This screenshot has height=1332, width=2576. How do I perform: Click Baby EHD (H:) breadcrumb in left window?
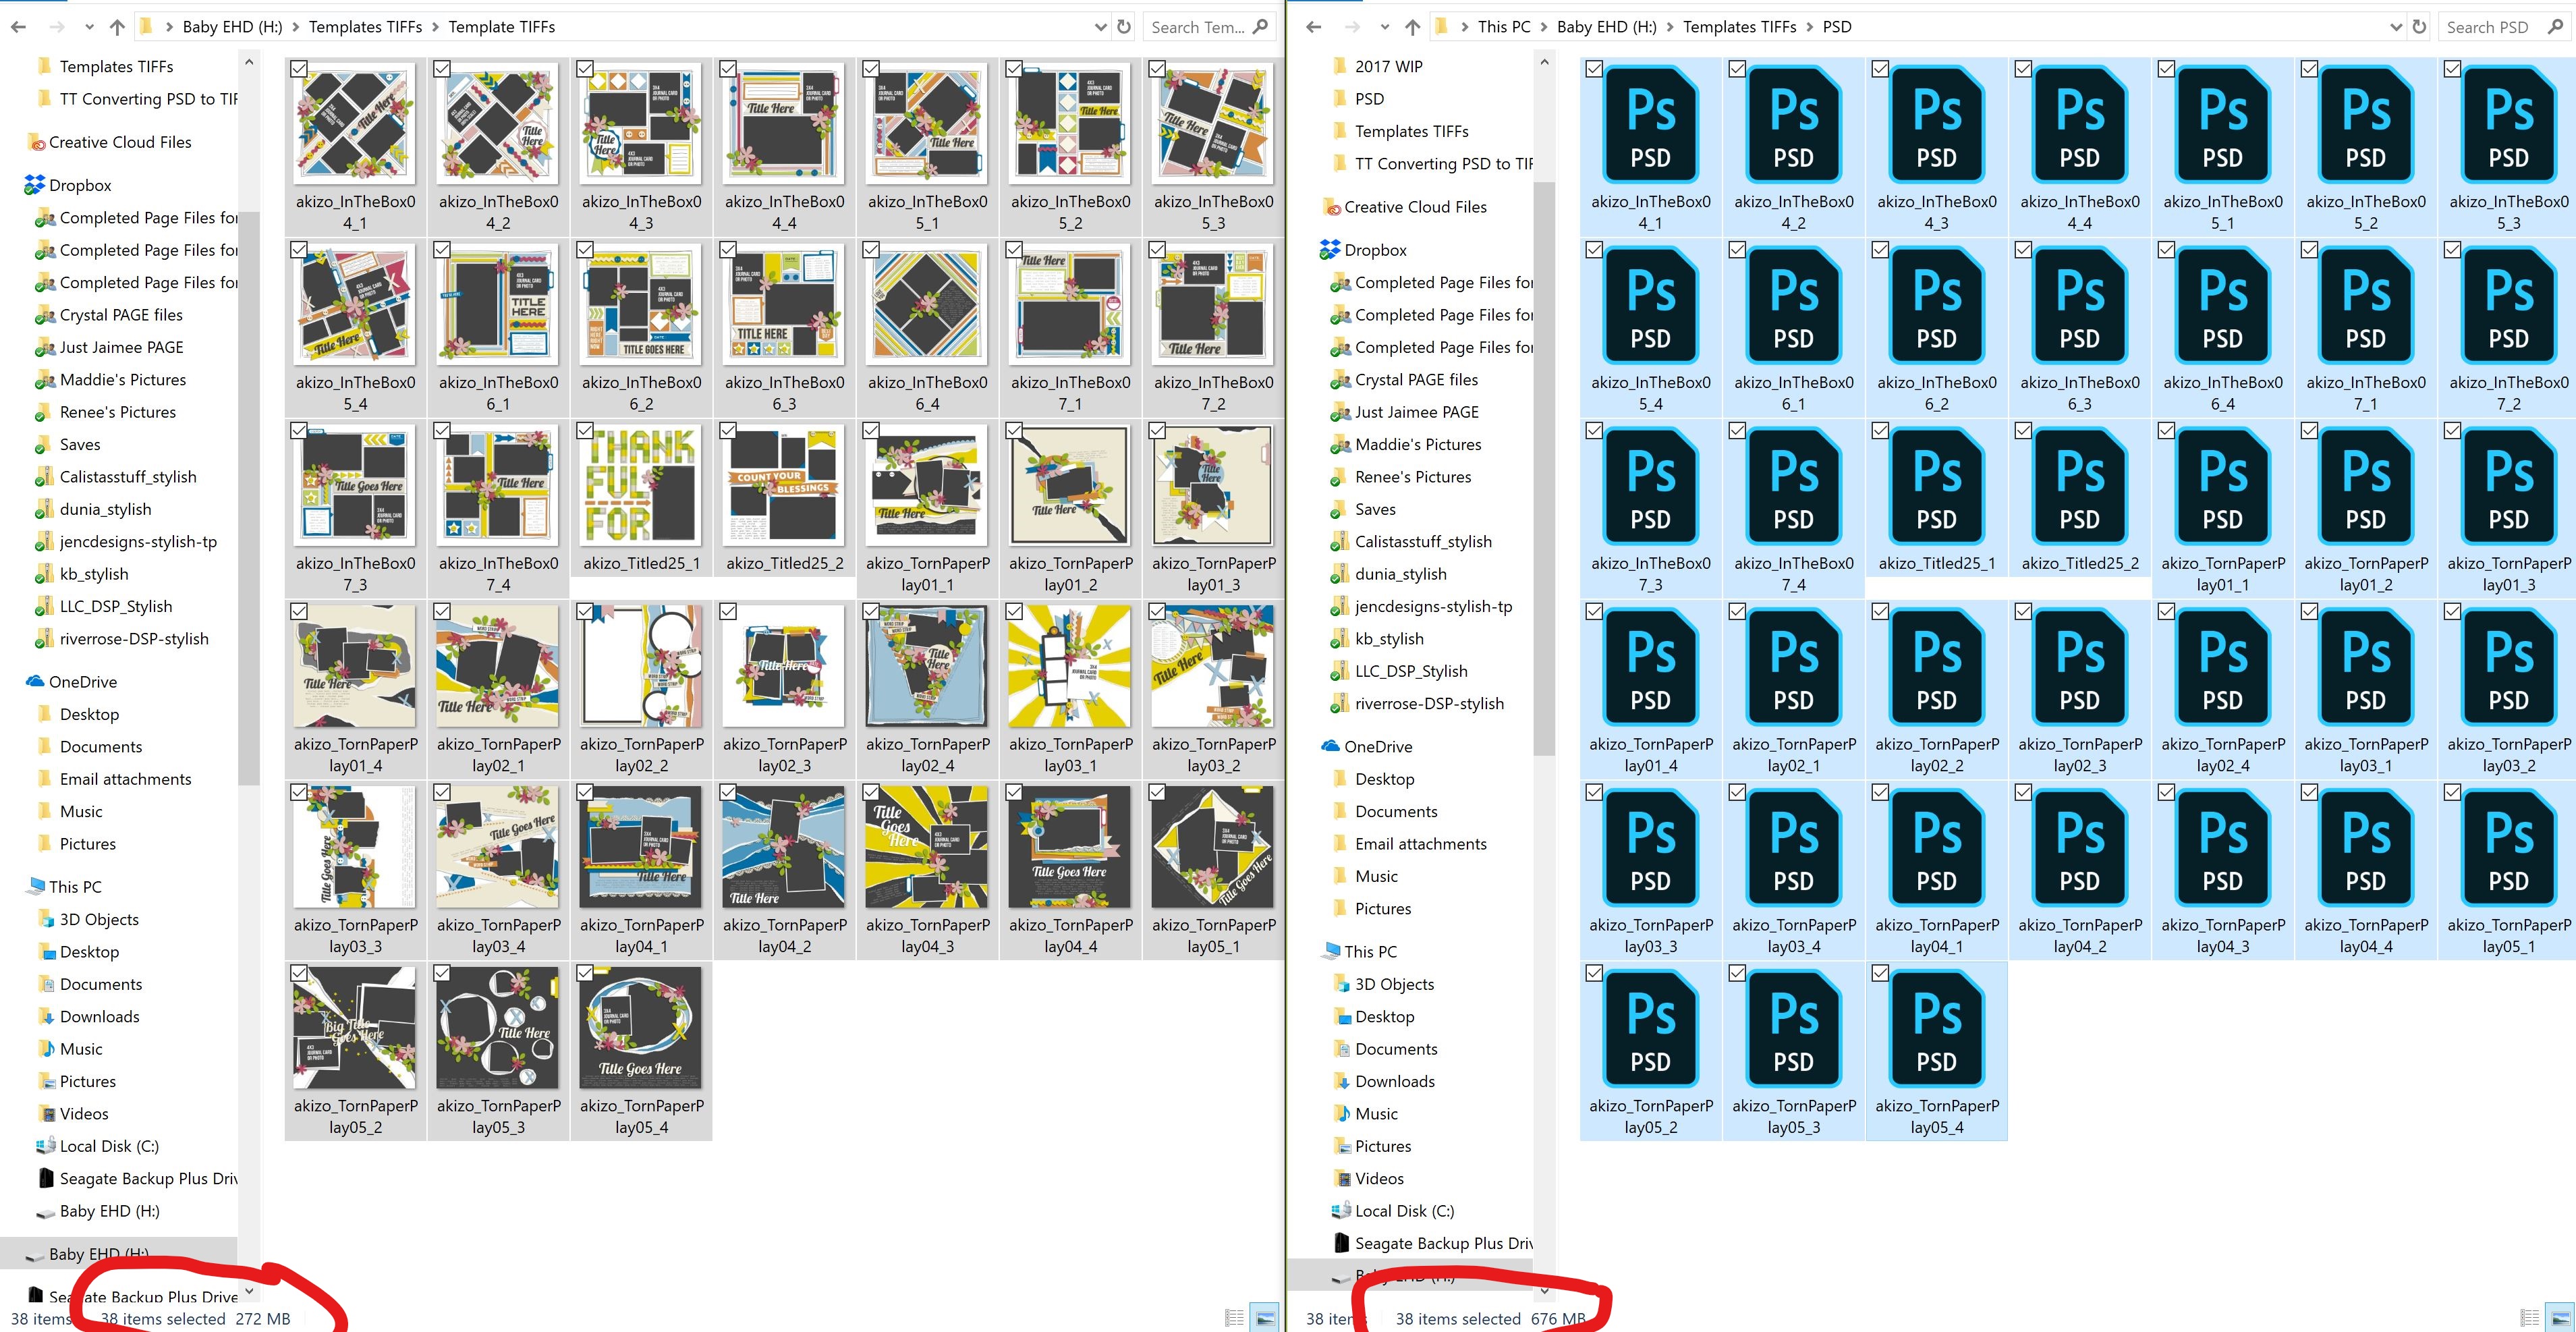tap(232, 27)
